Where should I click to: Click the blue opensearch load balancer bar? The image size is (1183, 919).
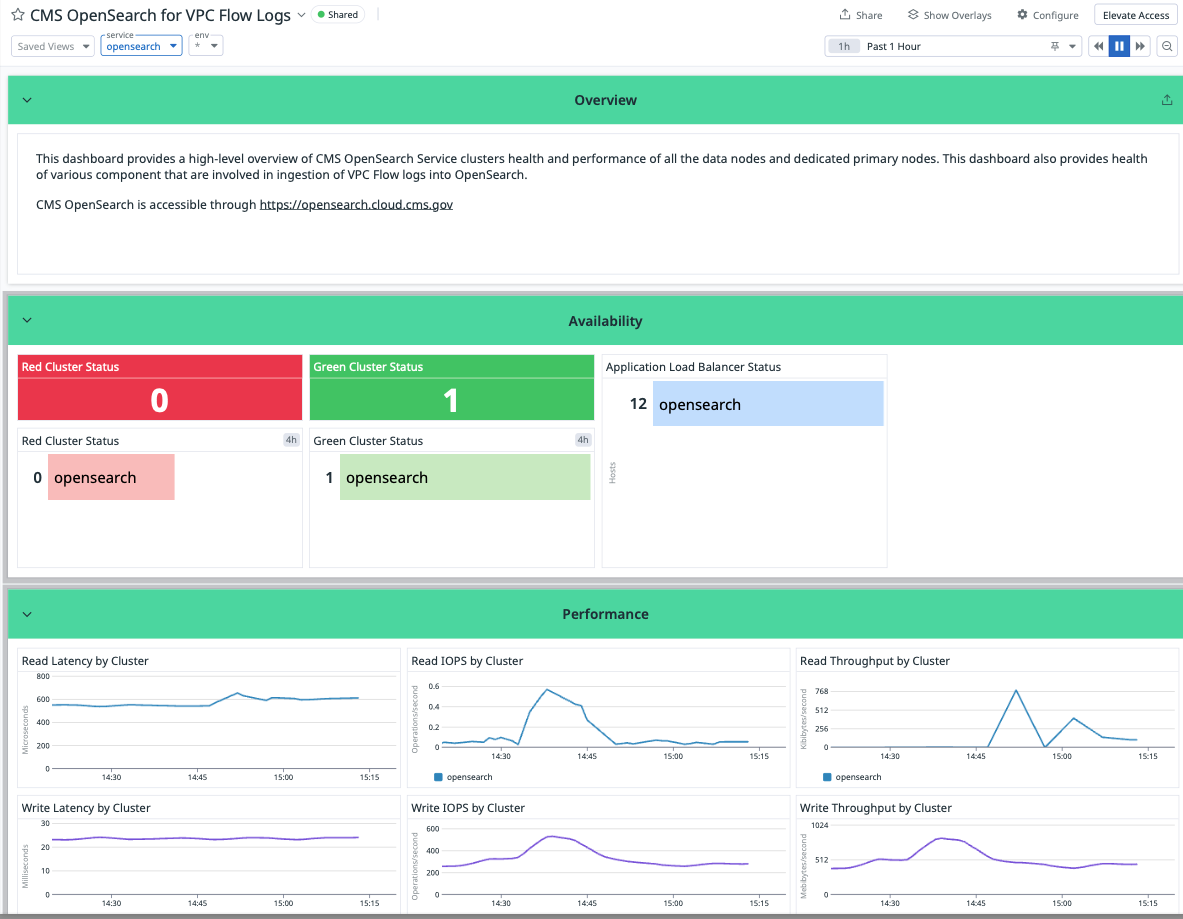click(768, 404)
